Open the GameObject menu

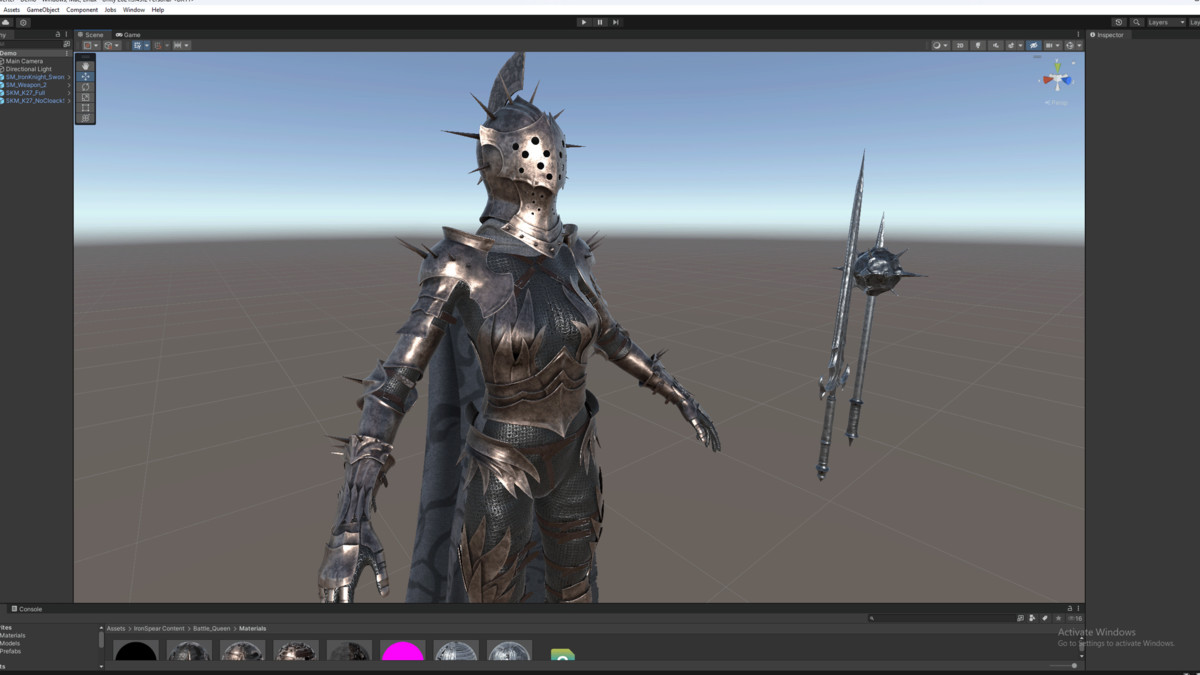click(x=43, y=10)
